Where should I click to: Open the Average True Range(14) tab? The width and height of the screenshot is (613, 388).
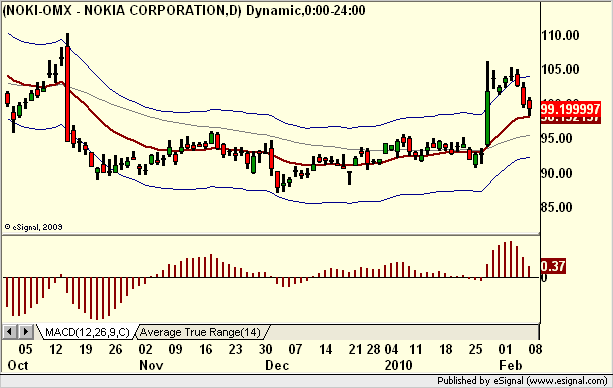[x=200, y=332]
